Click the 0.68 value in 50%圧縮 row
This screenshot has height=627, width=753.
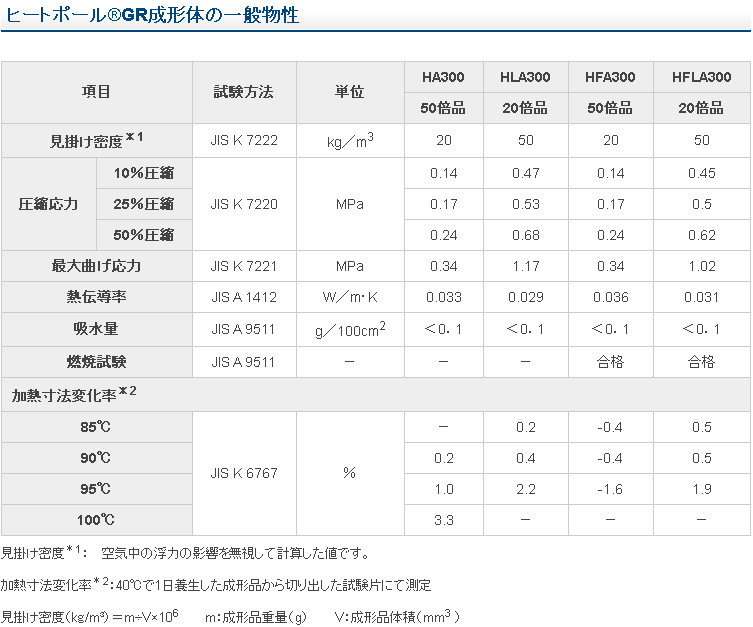pyautogui.click(x=525, y=235)
